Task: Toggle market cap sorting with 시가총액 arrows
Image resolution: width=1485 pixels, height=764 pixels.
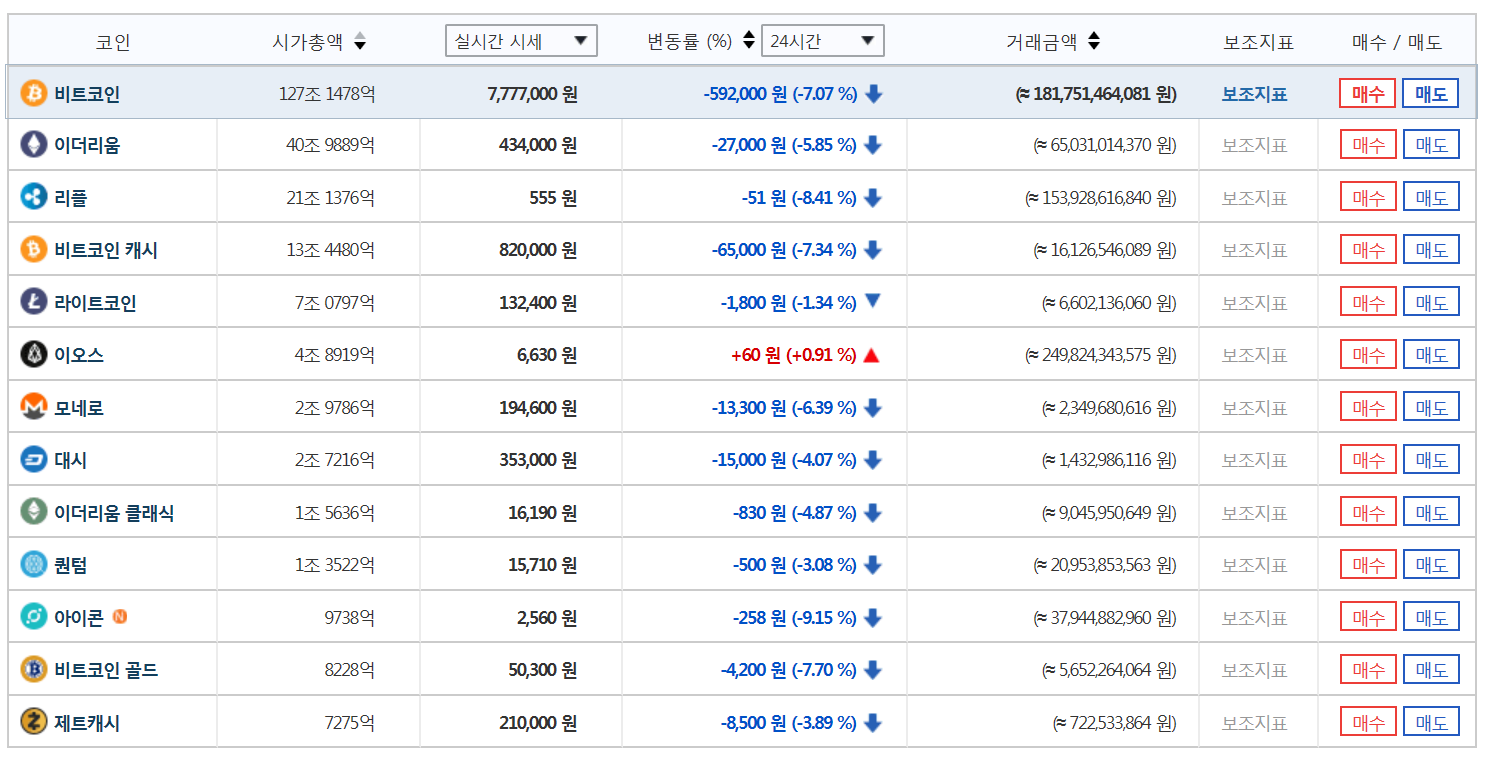Action: [x=361, y=41]
